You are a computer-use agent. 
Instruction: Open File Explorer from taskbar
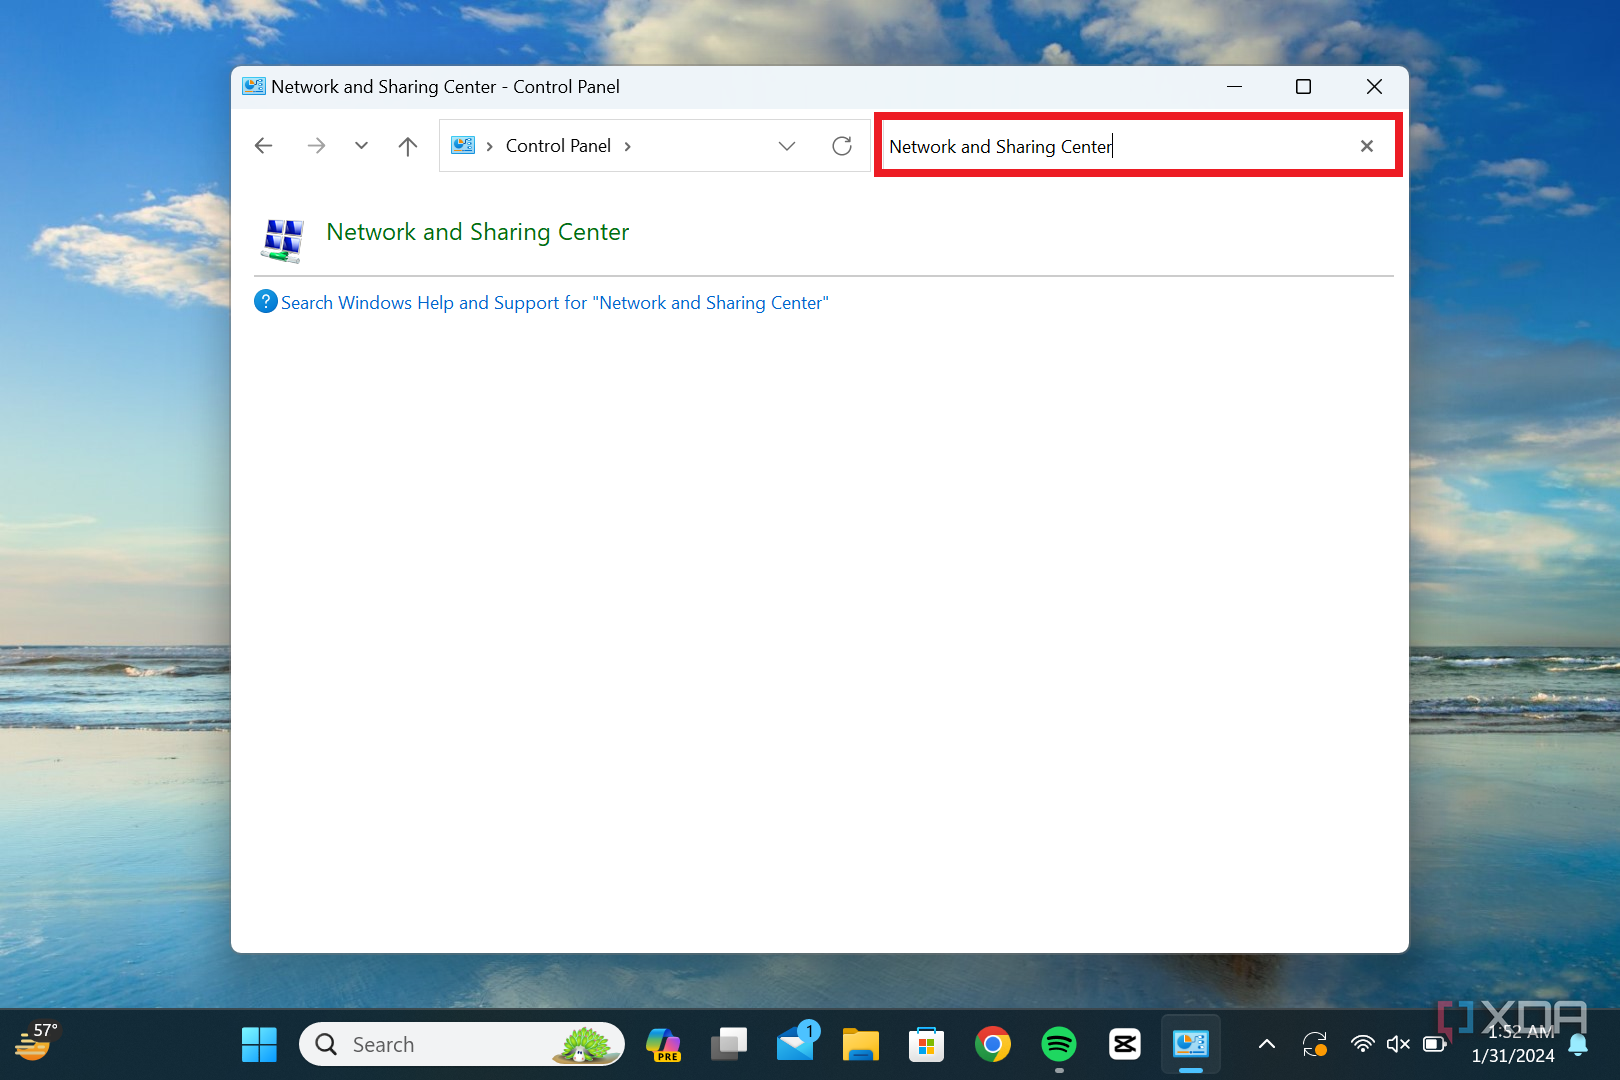[x=860, y=1045]
